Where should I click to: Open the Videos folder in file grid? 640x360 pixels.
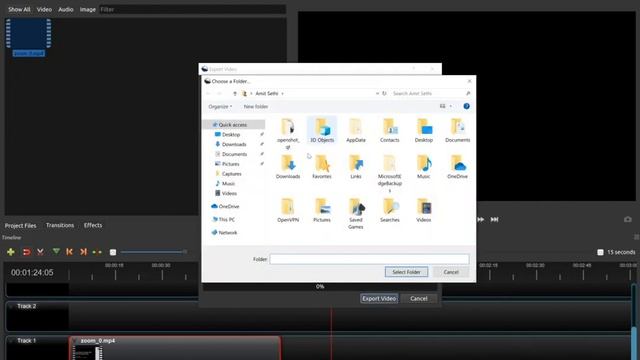[424, 210]
